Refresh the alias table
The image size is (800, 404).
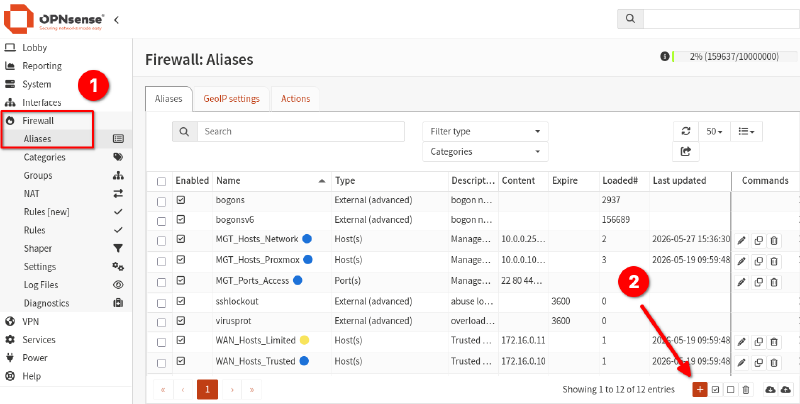[686, 132]
